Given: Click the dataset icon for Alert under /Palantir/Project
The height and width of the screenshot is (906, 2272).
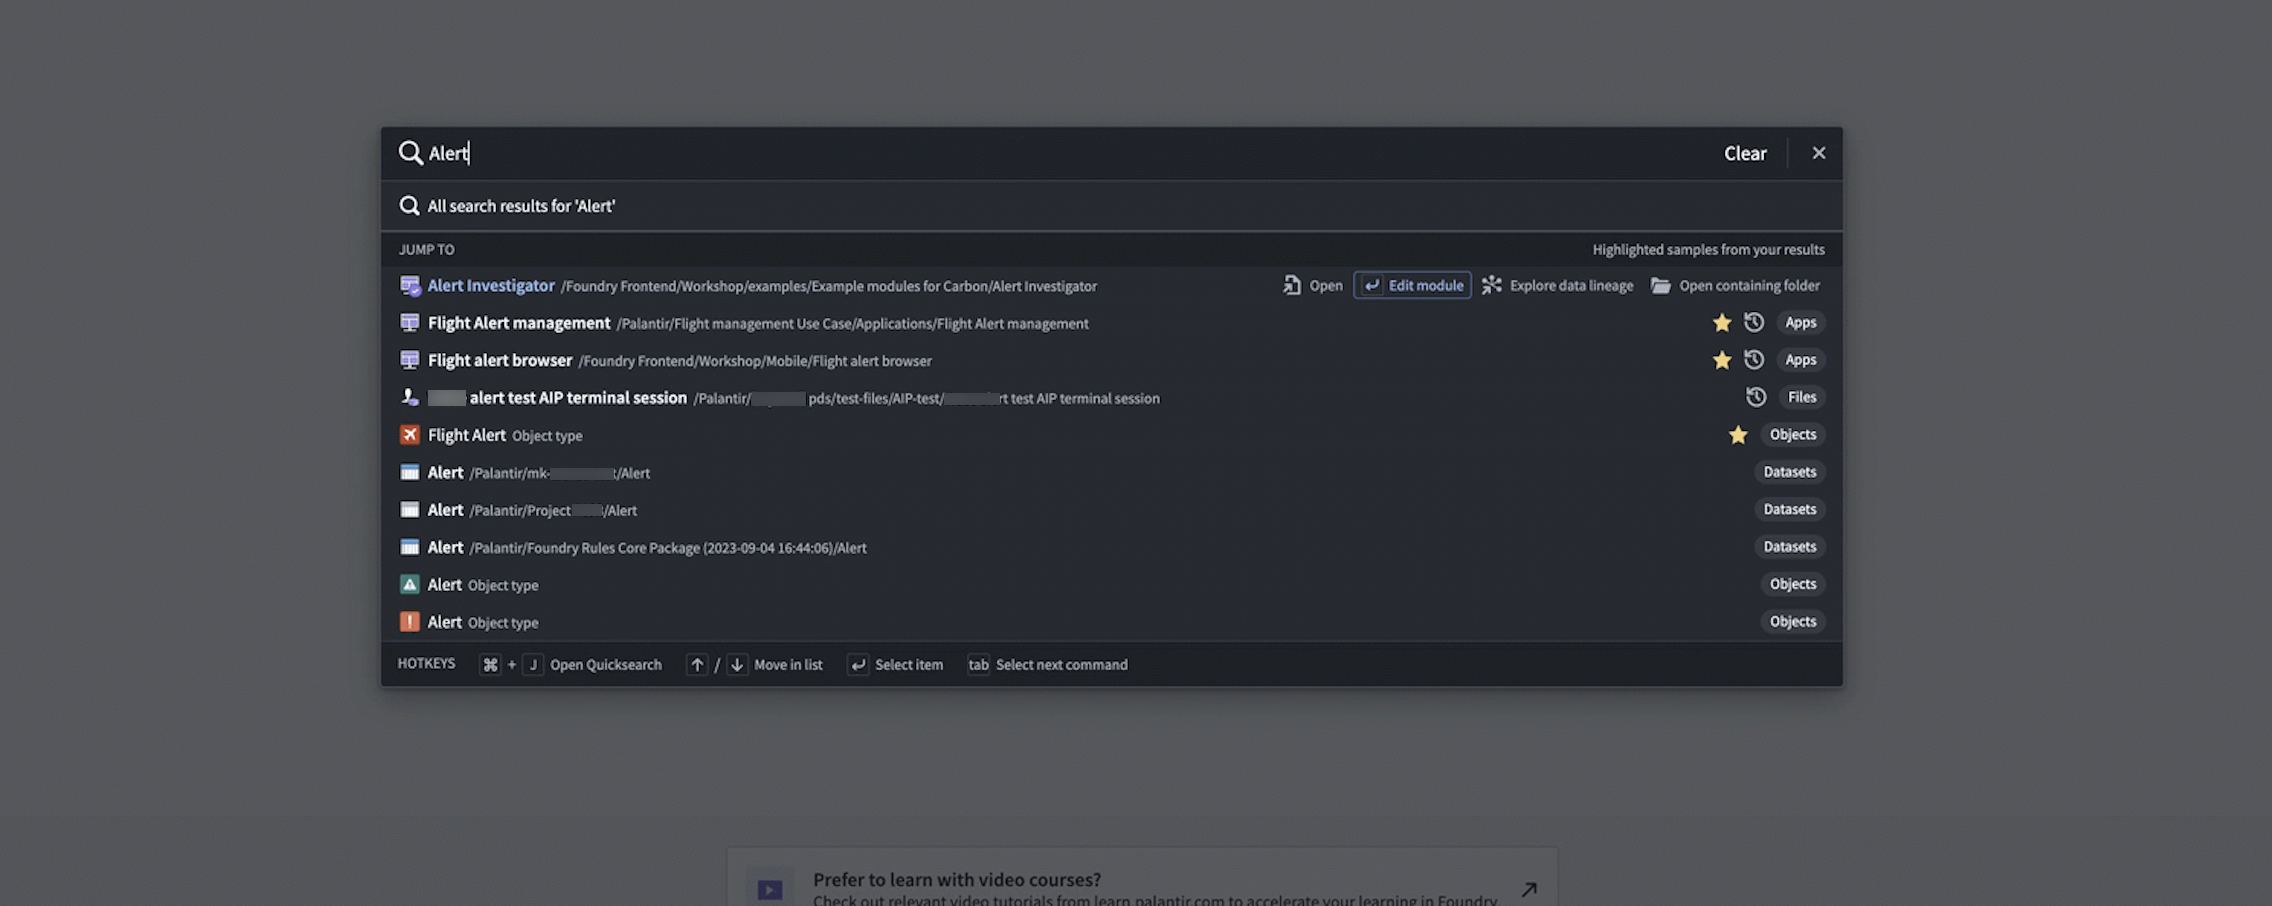Looking at the screenshot, I should [x=410, y=510].
